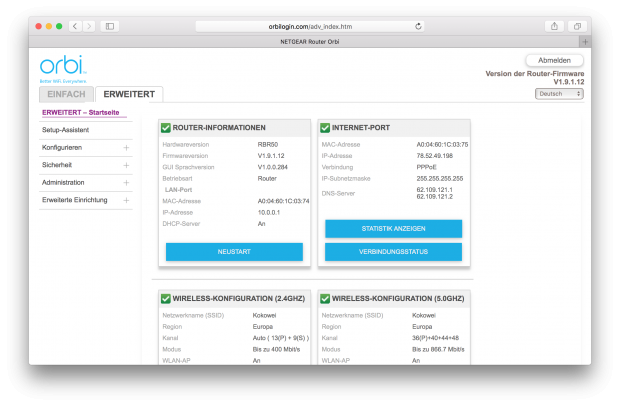The height and width of the screenshot is (406, 620).
Task: Open ERWEITERT – Startseite menu item
Action: click(x=81, y=113)
